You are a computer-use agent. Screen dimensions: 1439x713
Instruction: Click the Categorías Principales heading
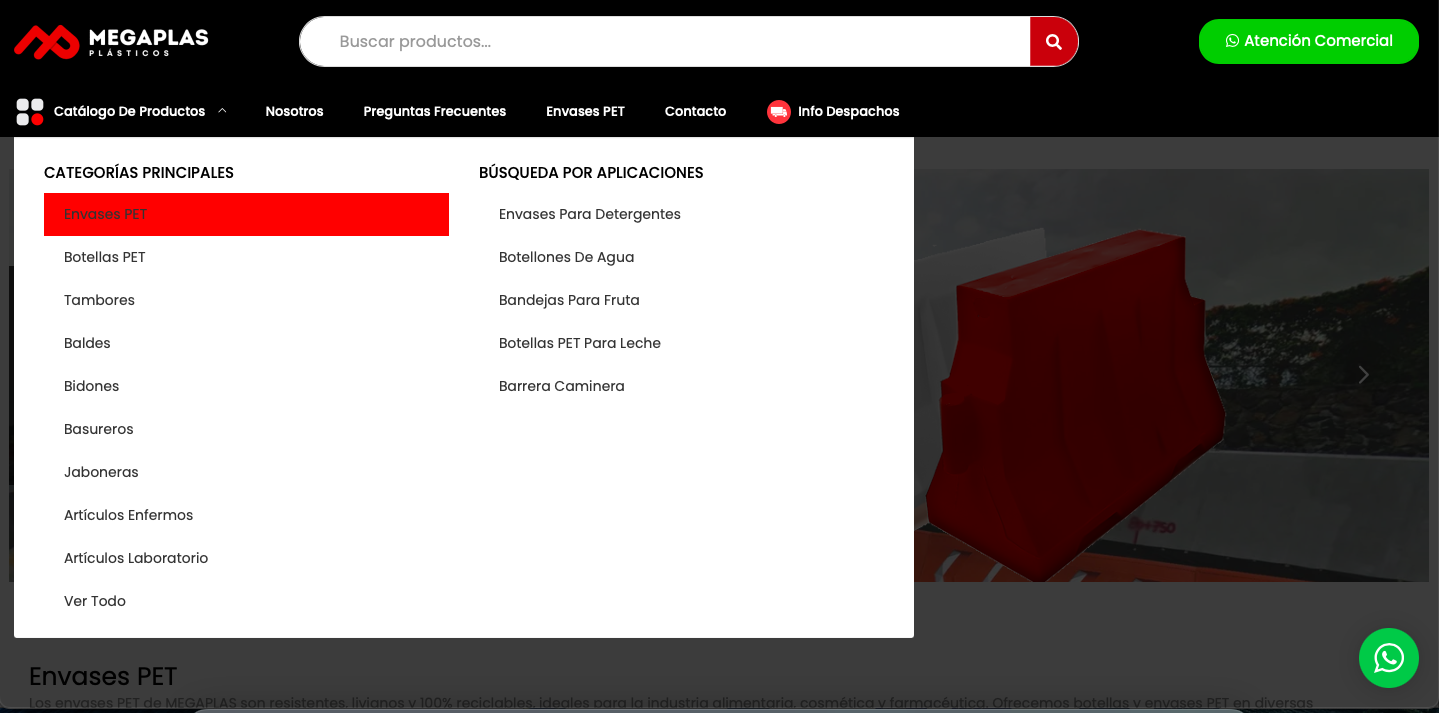pyautogui.click(x=139, y=173)
